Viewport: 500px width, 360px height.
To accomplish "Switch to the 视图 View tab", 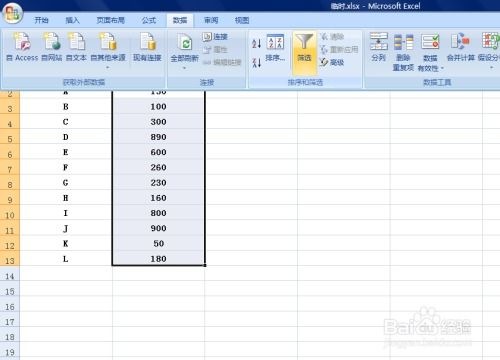I will tap(242, 20).
